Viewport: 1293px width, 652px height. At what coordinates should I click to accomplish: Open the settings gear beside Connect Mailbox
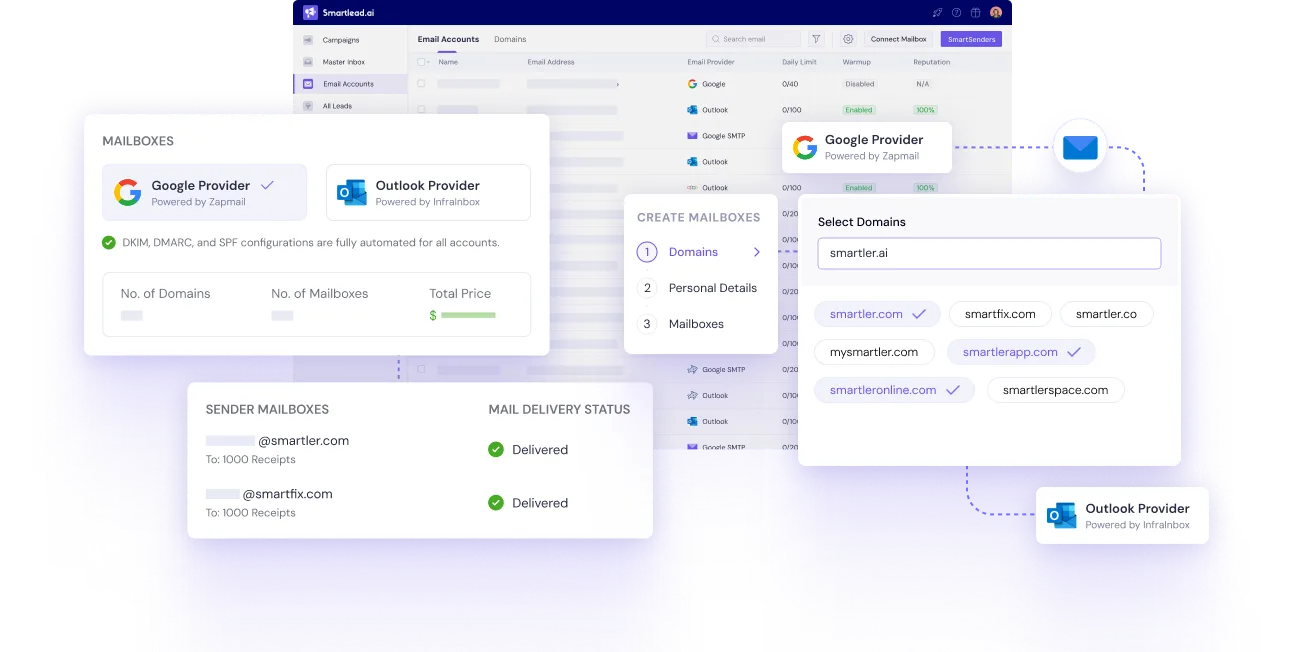848,39
